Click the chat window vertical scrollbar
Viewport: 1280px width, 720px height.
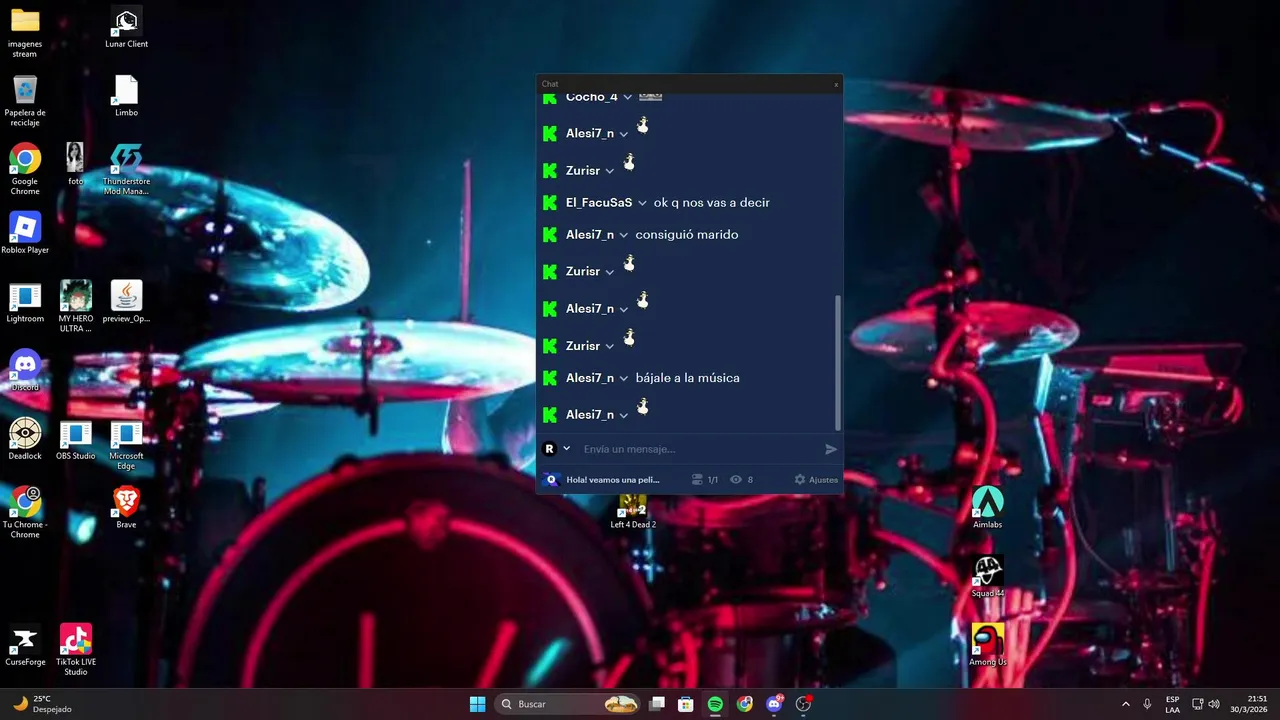click(x=838, y=362)
